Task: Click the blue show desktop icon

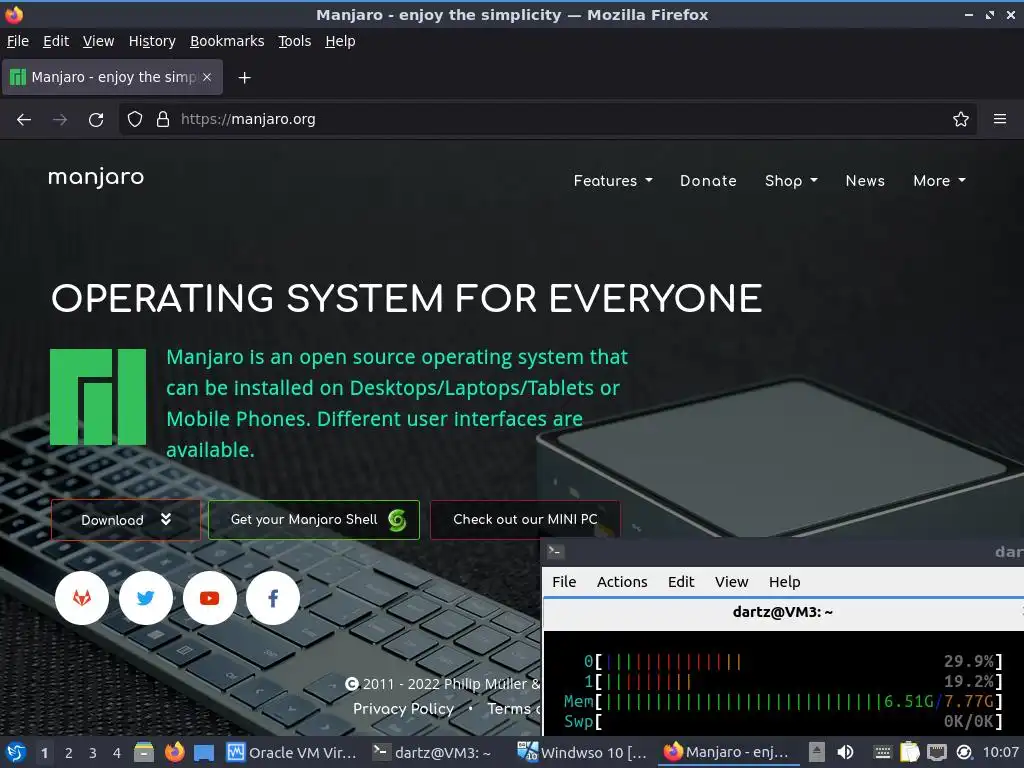Action: click(x=204, y=753)
